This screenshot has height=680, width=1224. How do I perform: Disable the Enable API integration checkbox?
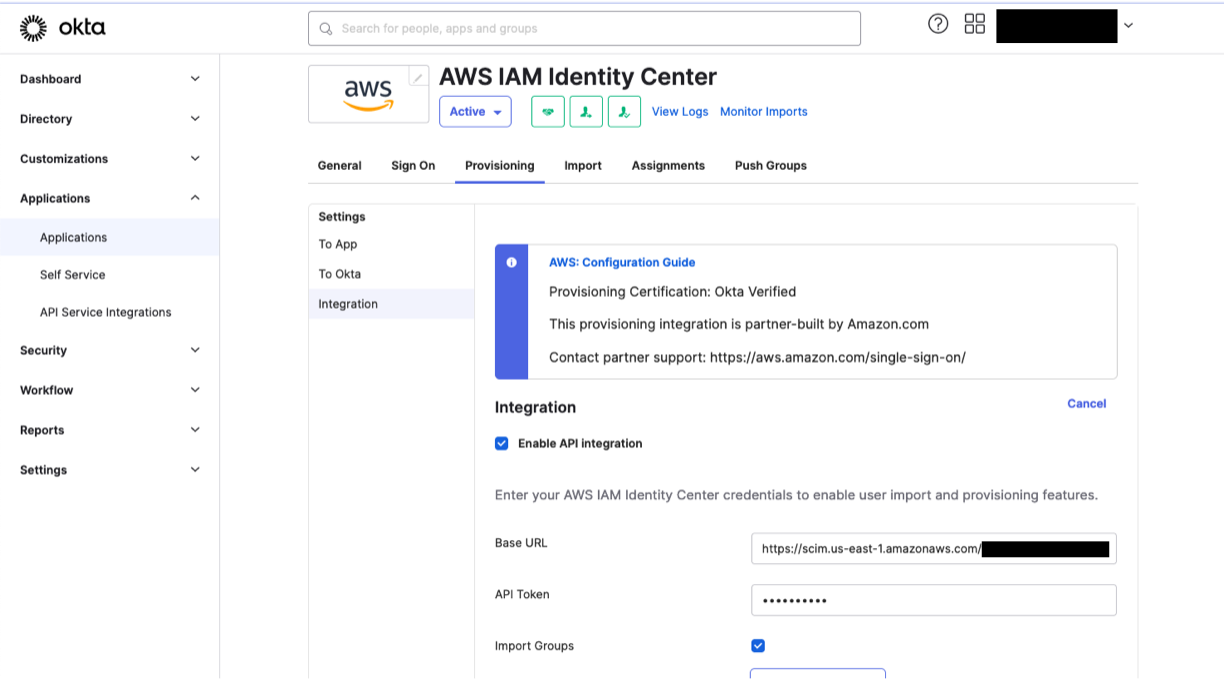(x=501, y=443)
